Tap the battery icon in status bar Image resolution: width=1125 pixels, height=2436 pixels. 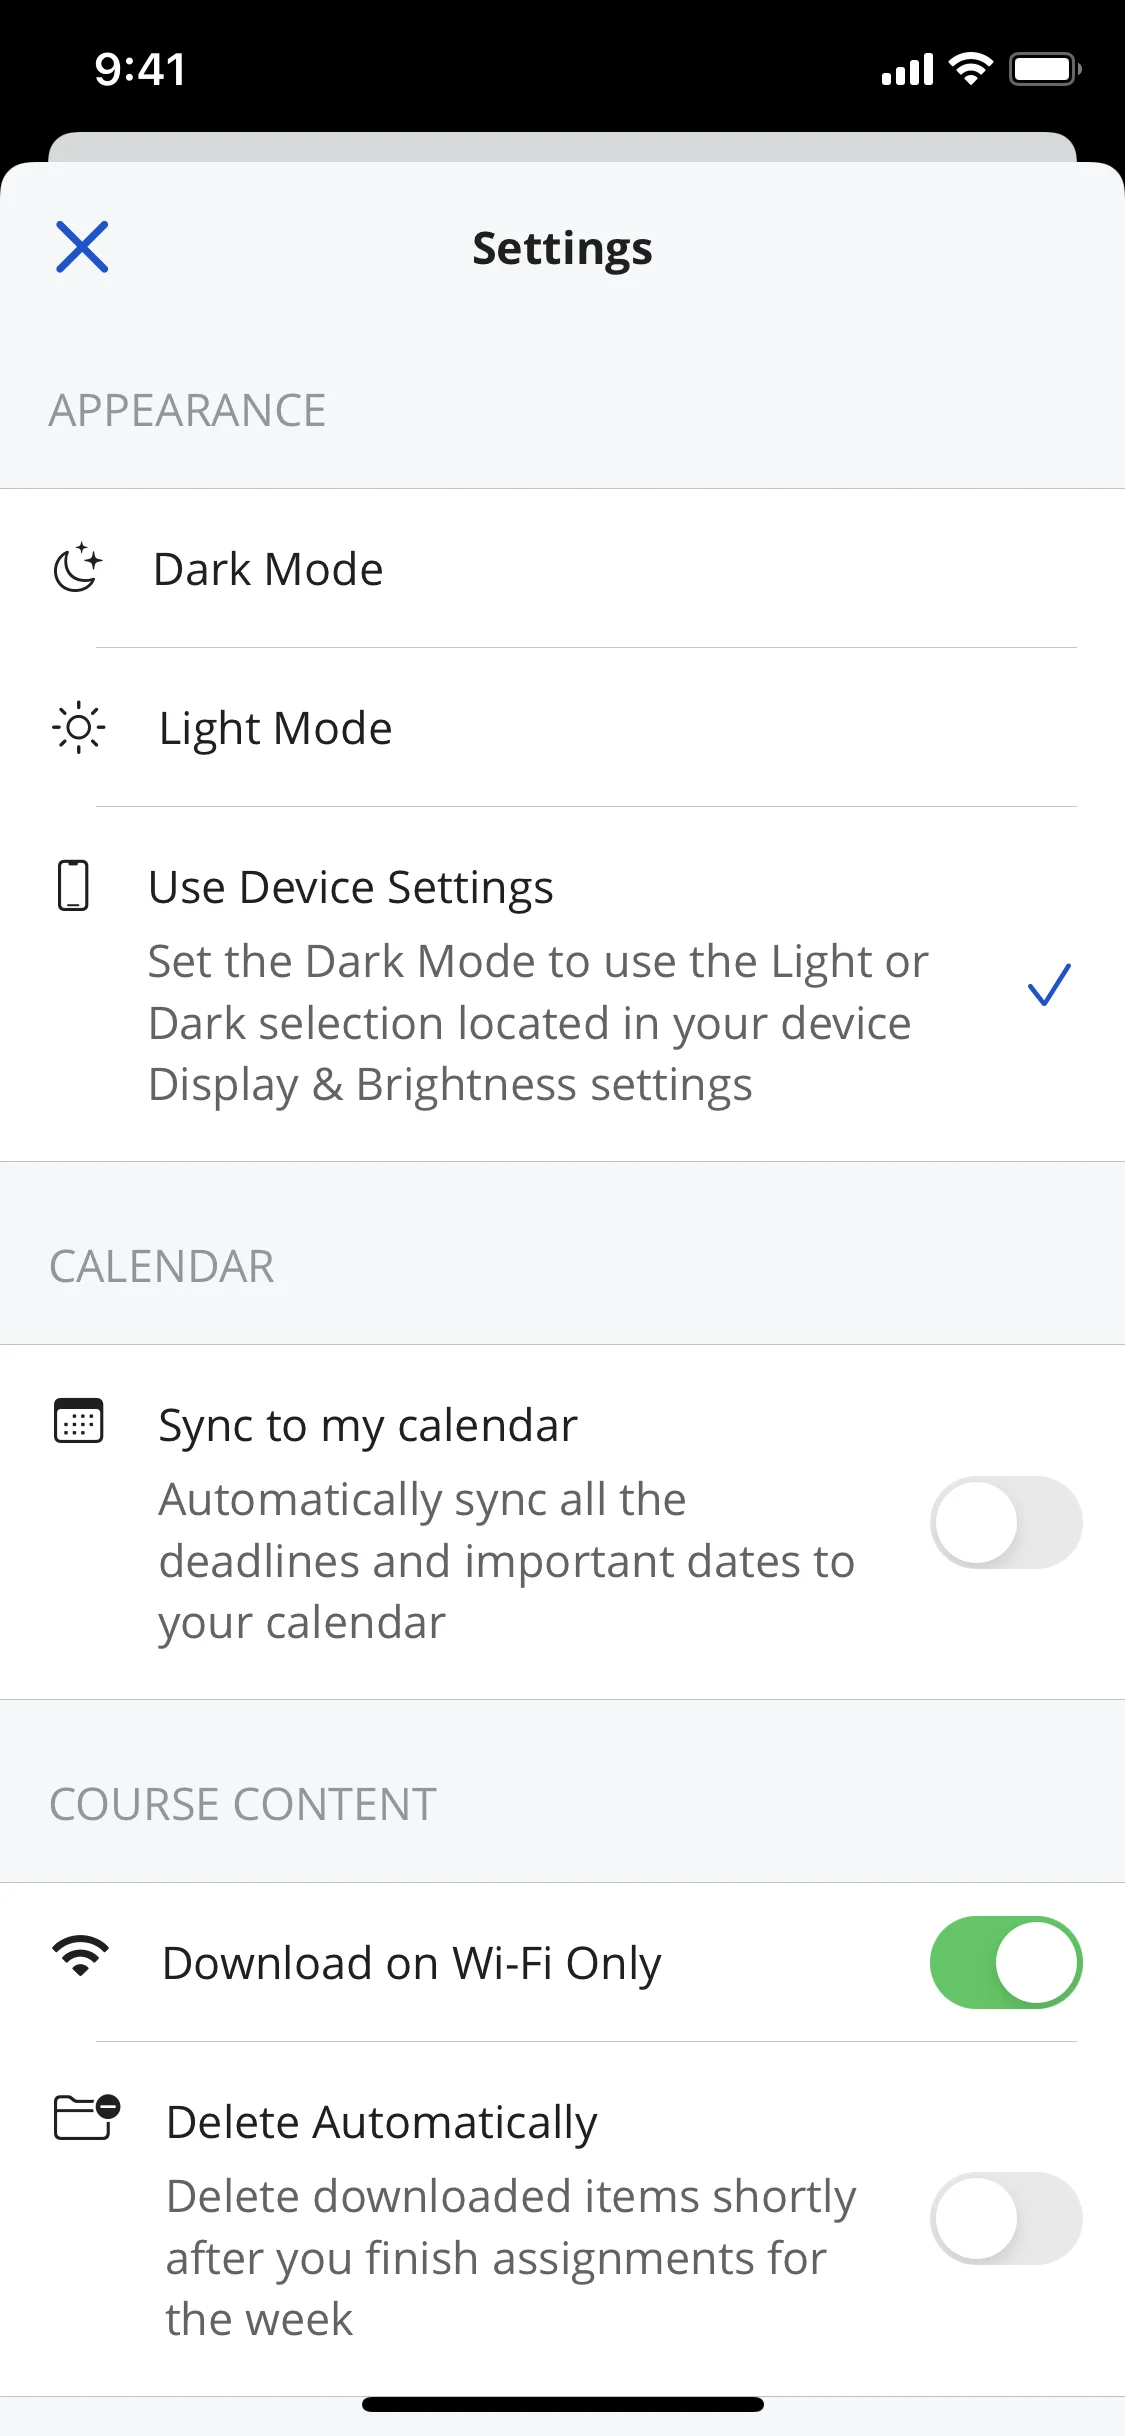(1045, 69)
